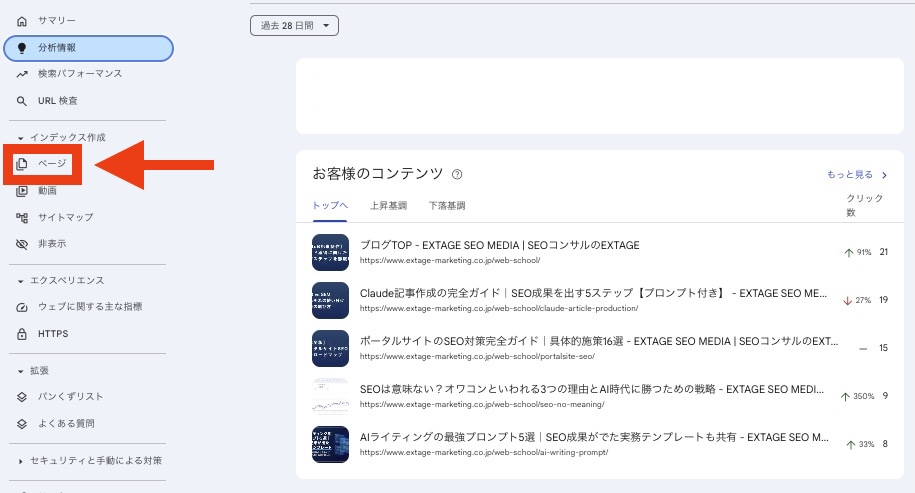915x493 pixels.
Task: Click the gauge icon for ウェブに関する主な指標
Action: coord(22,307)
